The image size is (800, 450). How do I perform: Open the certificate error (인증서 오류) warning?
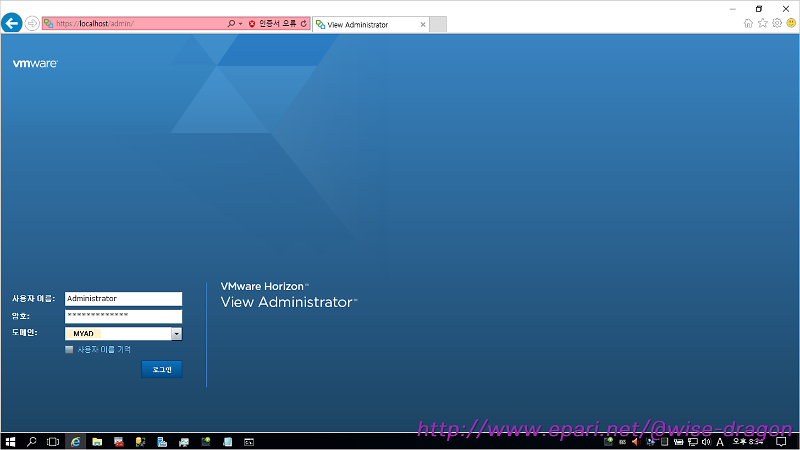click(272, 23)
